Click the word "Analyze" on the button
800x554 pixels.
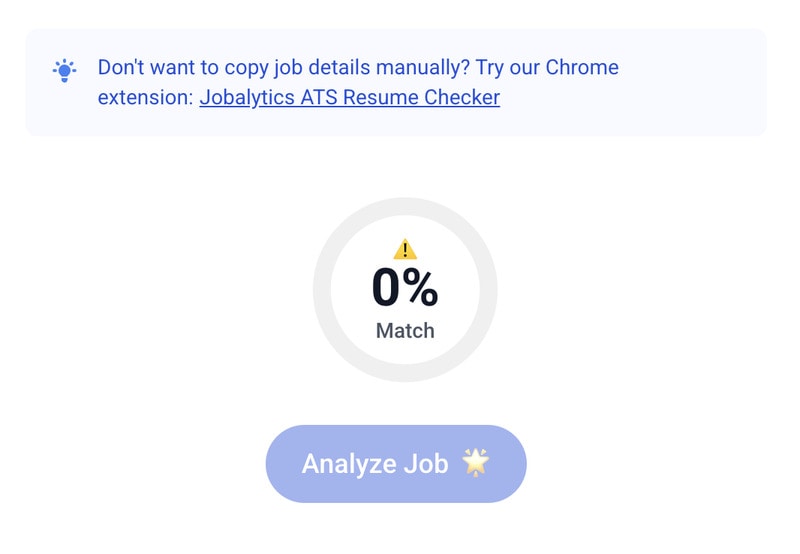click(347, 464)
